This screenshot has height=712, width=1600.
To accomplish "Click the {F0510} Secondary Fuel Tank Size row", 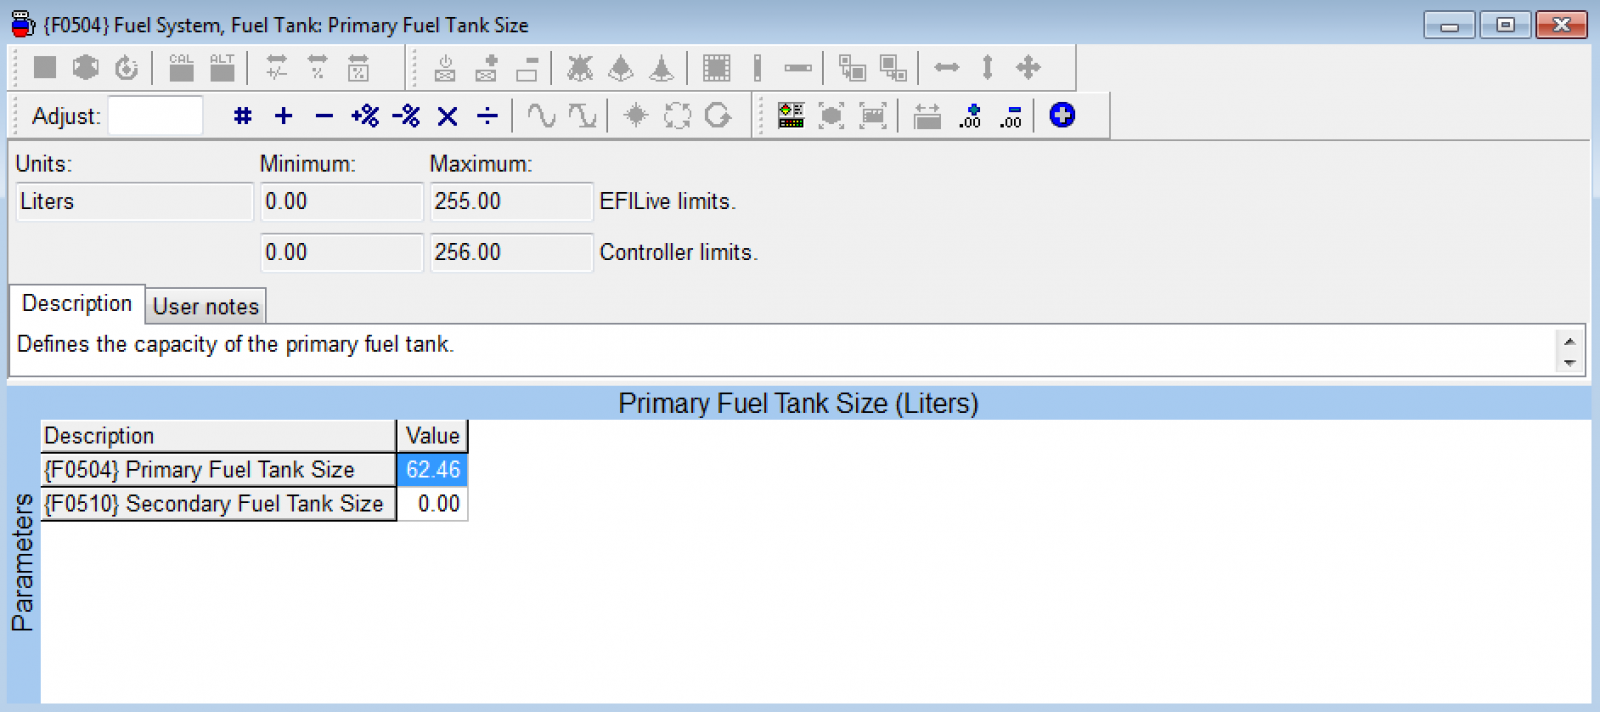I will coord(254,504).
